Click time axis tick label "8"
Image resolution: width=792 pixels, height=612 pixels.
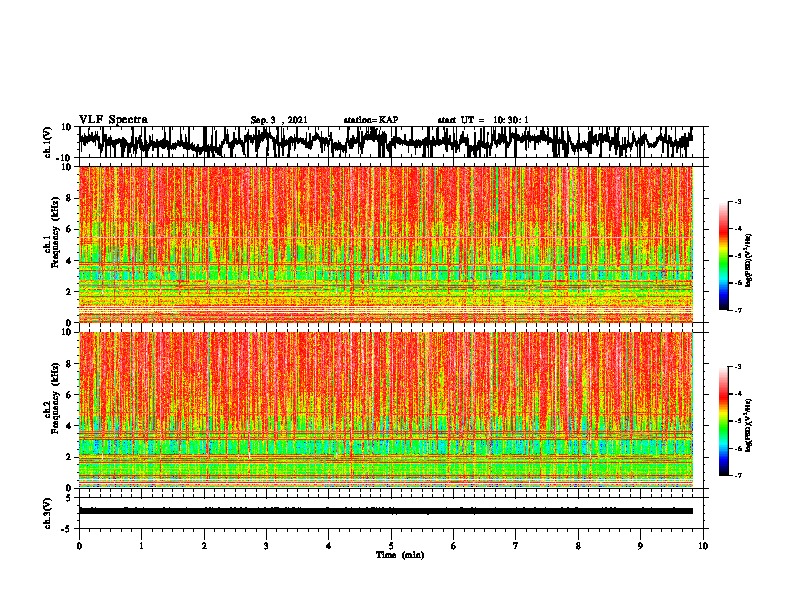pos(578,546)
